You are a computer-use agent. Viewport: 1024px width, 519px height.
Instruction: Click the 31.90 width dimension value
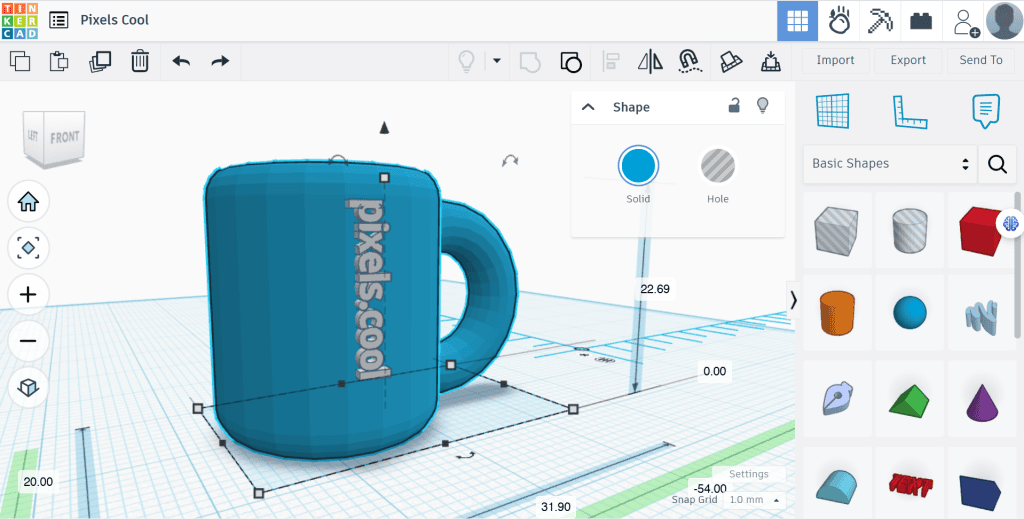(556, 507)
